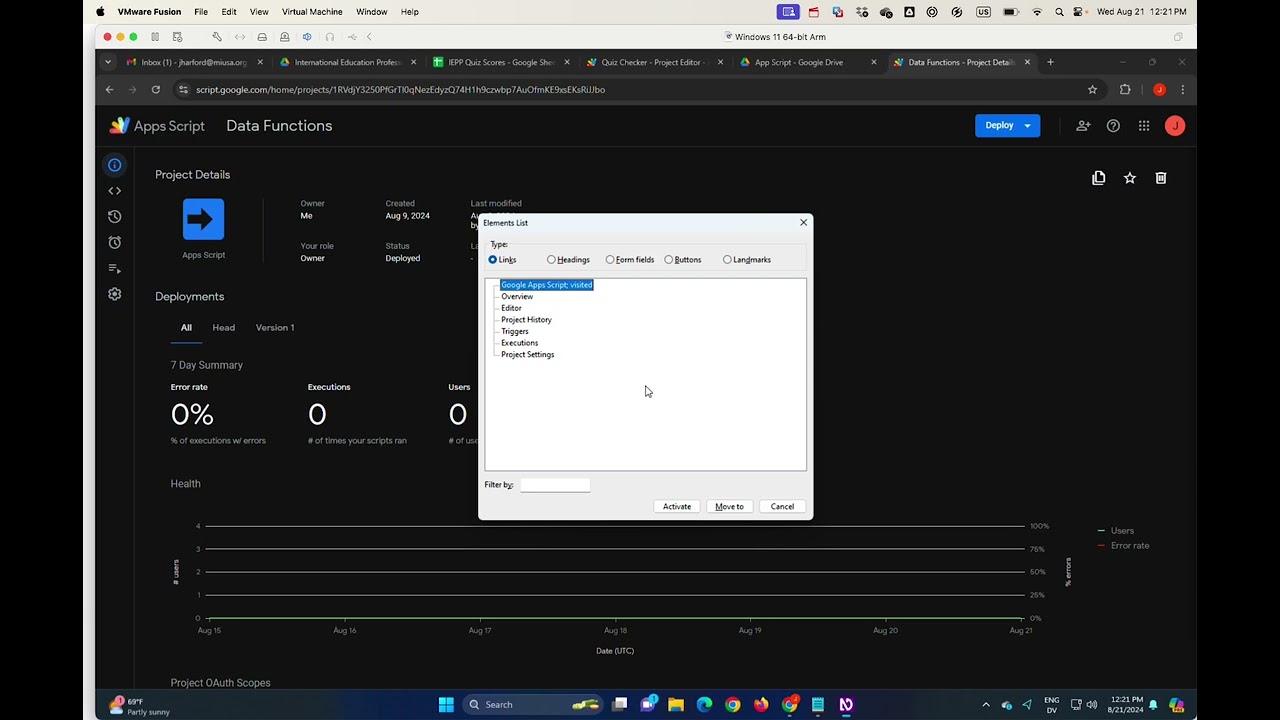Open Windows Start menu
Viewport: 1280px width, 720px height.
(x=446, y=704)
